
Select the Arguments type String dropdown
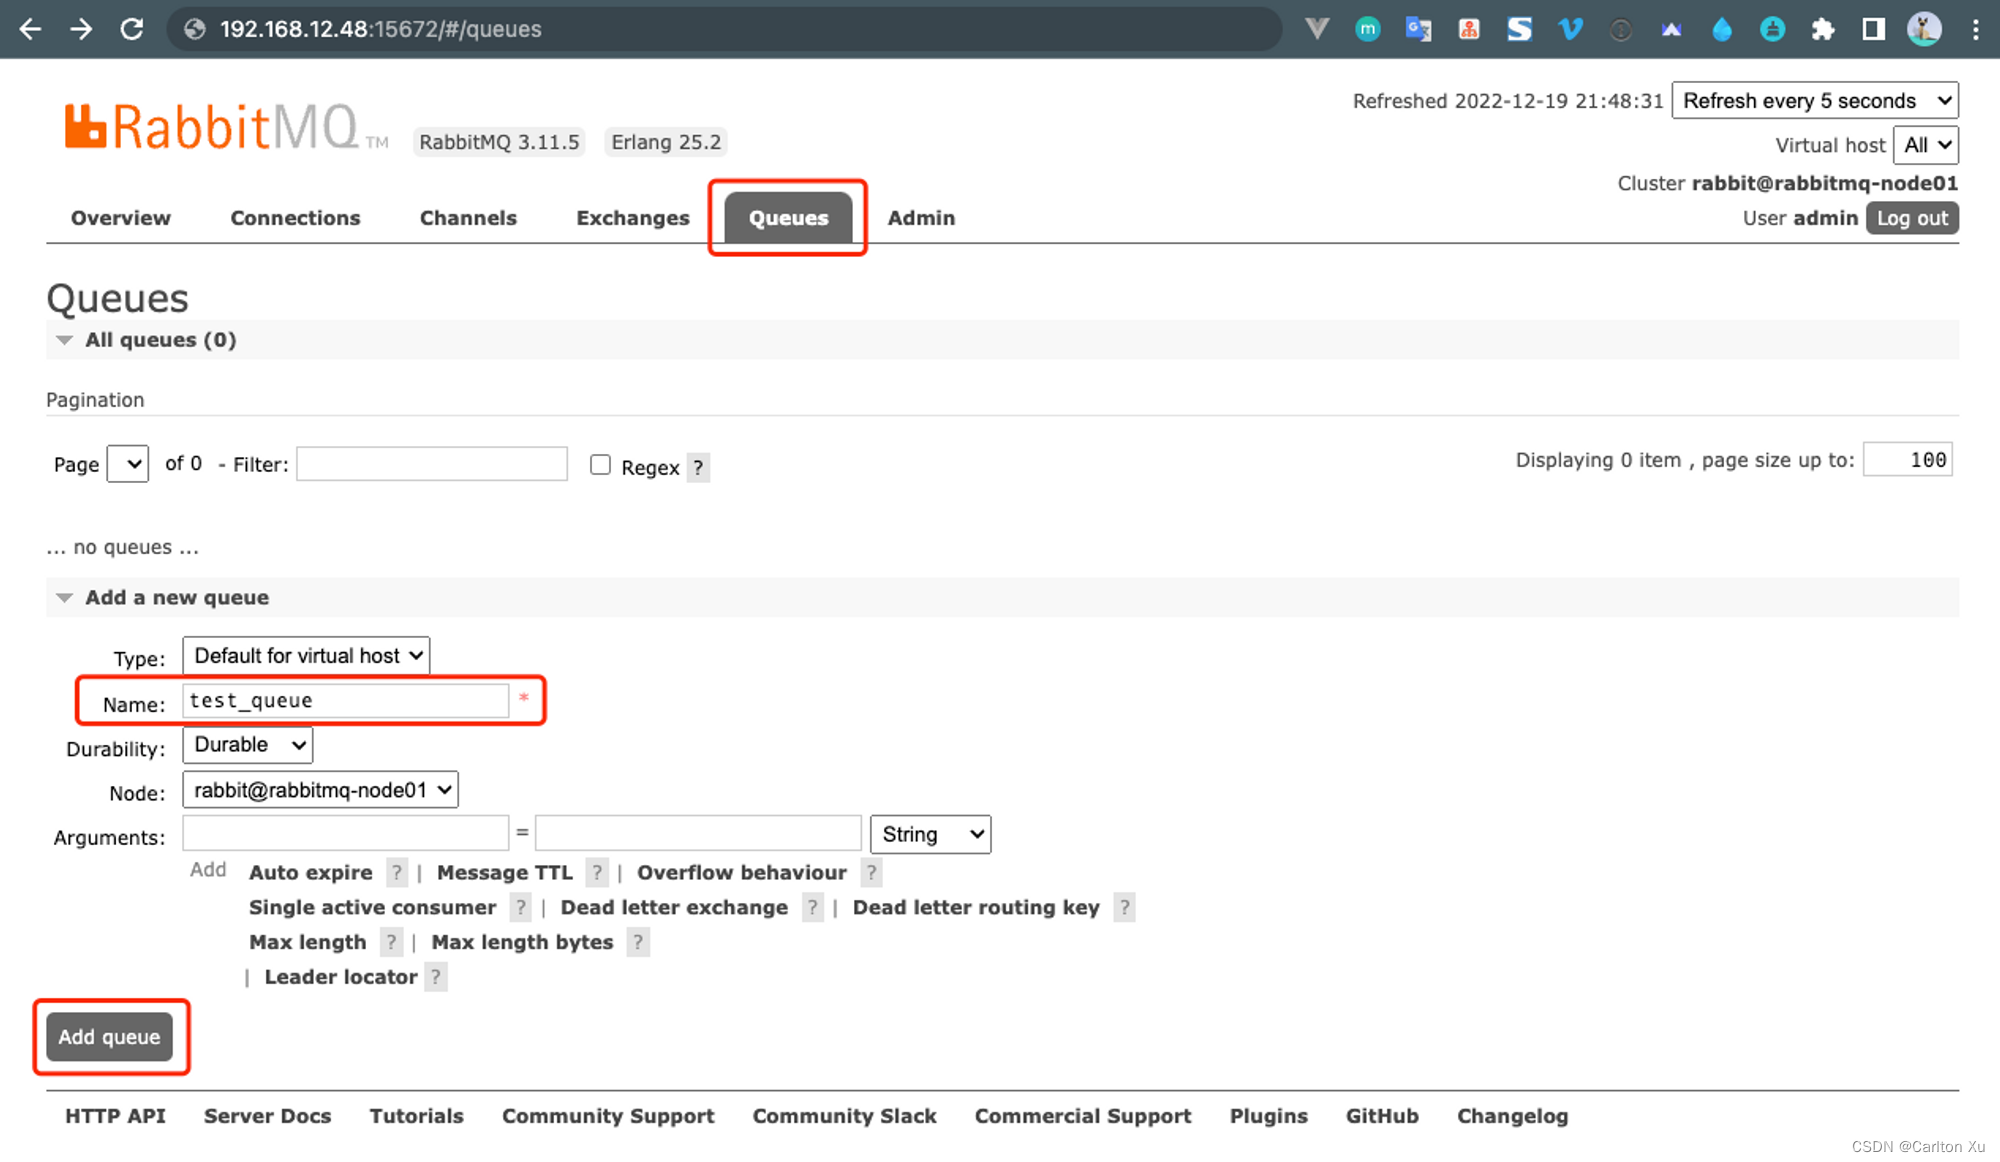(929, 834)
